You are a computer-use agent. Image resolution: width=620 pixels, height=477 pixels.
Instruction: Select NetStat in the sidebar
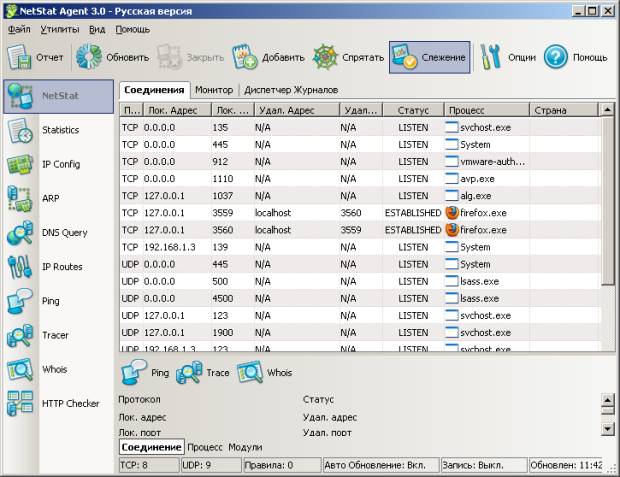(x=59, y=96)
